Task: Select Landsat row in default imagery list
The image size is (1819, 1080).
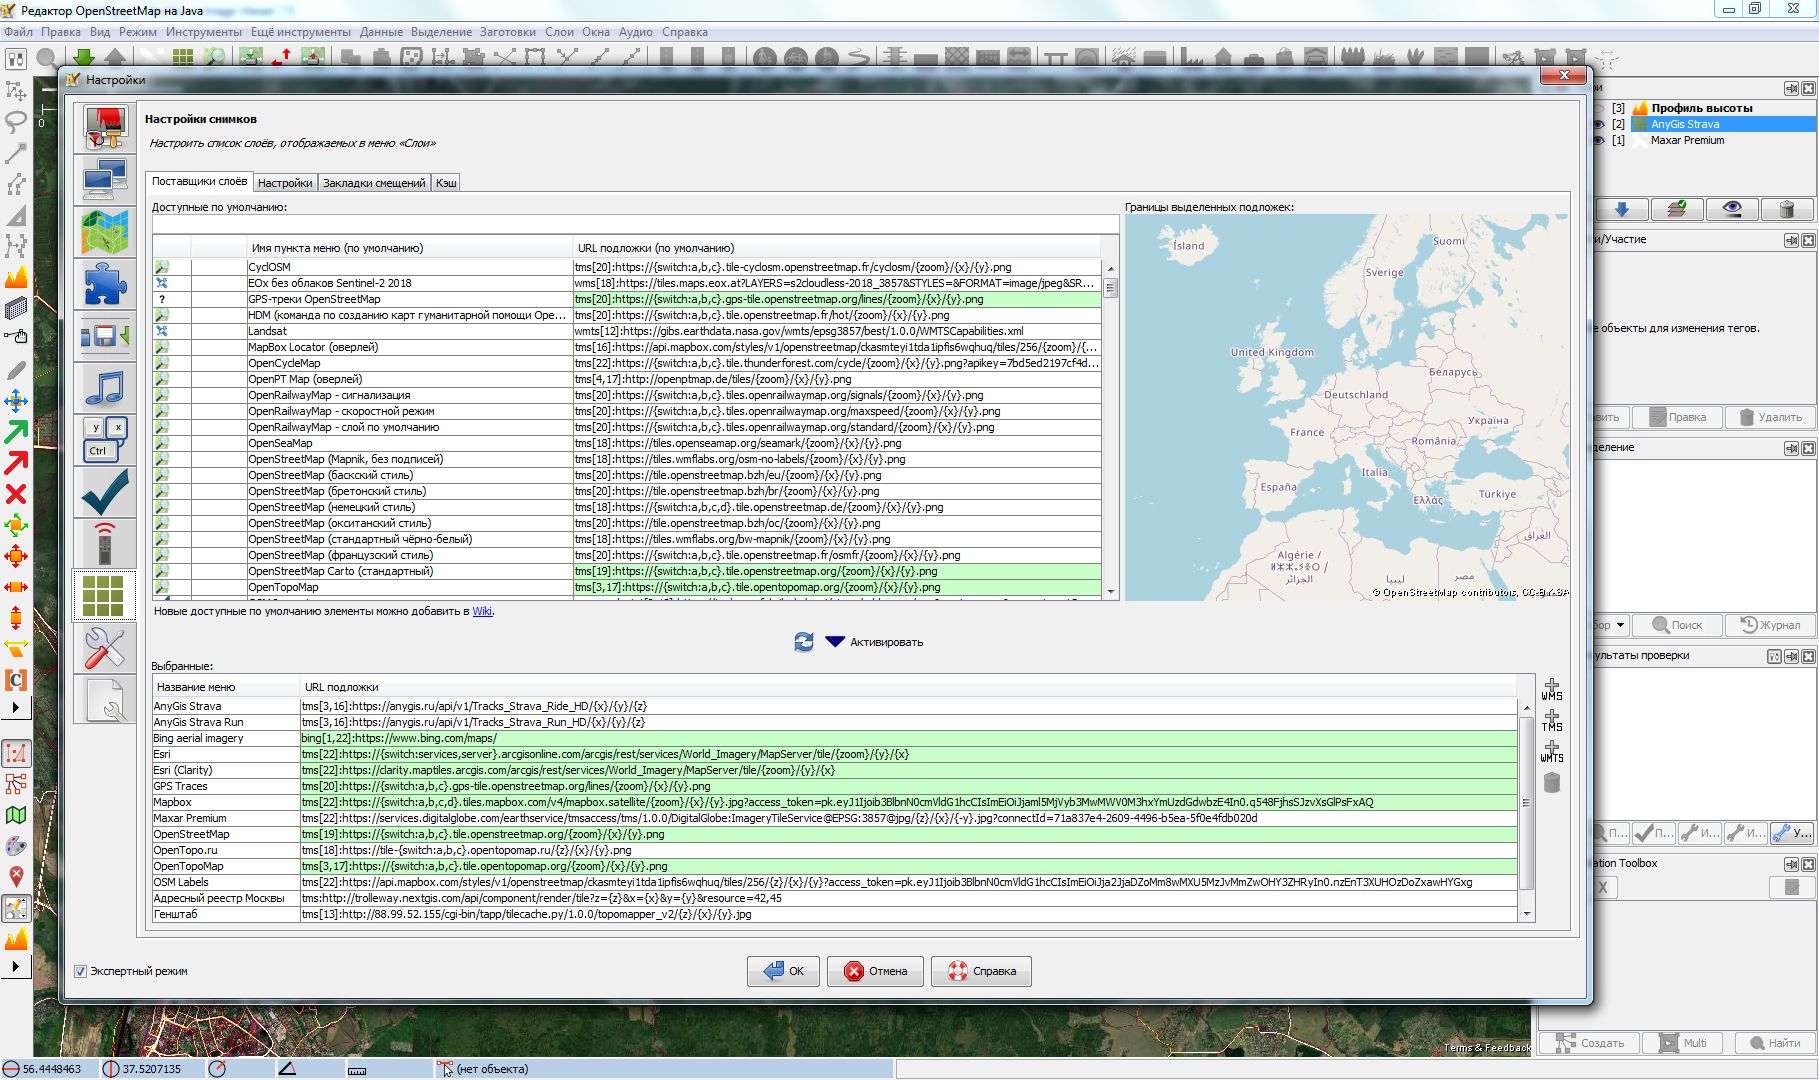Action: (x=627, y=331)
